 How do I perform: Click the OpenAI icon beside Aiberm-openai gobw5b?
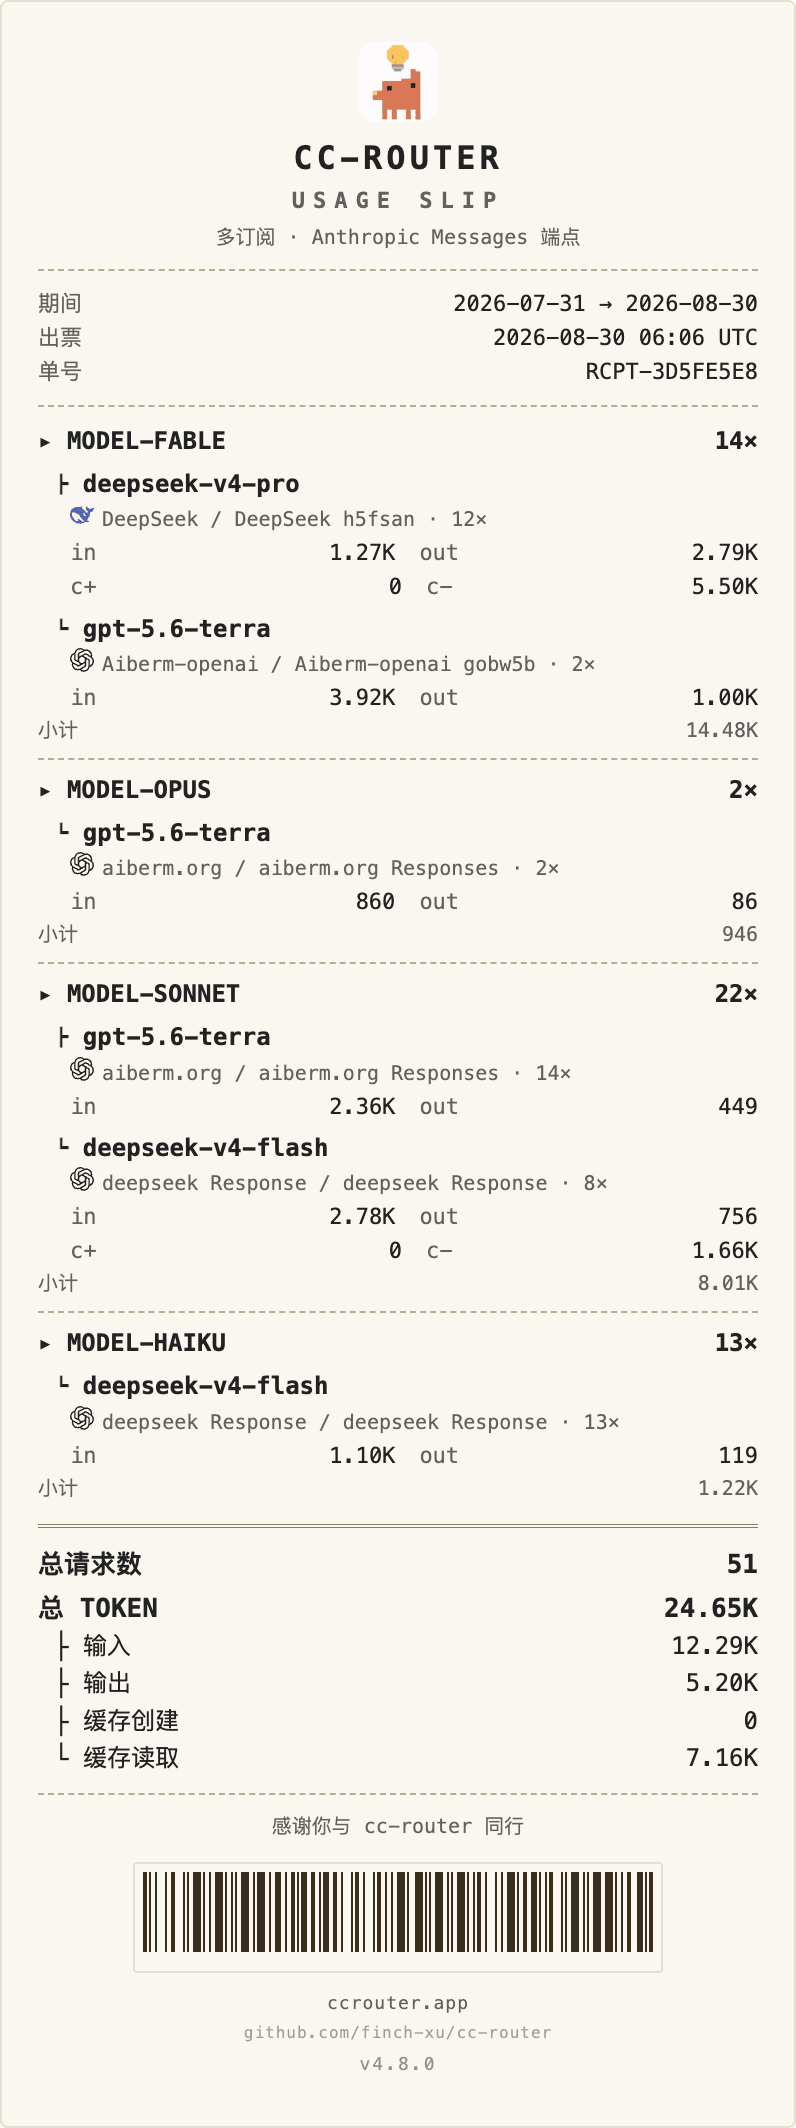tap(82, 661)
